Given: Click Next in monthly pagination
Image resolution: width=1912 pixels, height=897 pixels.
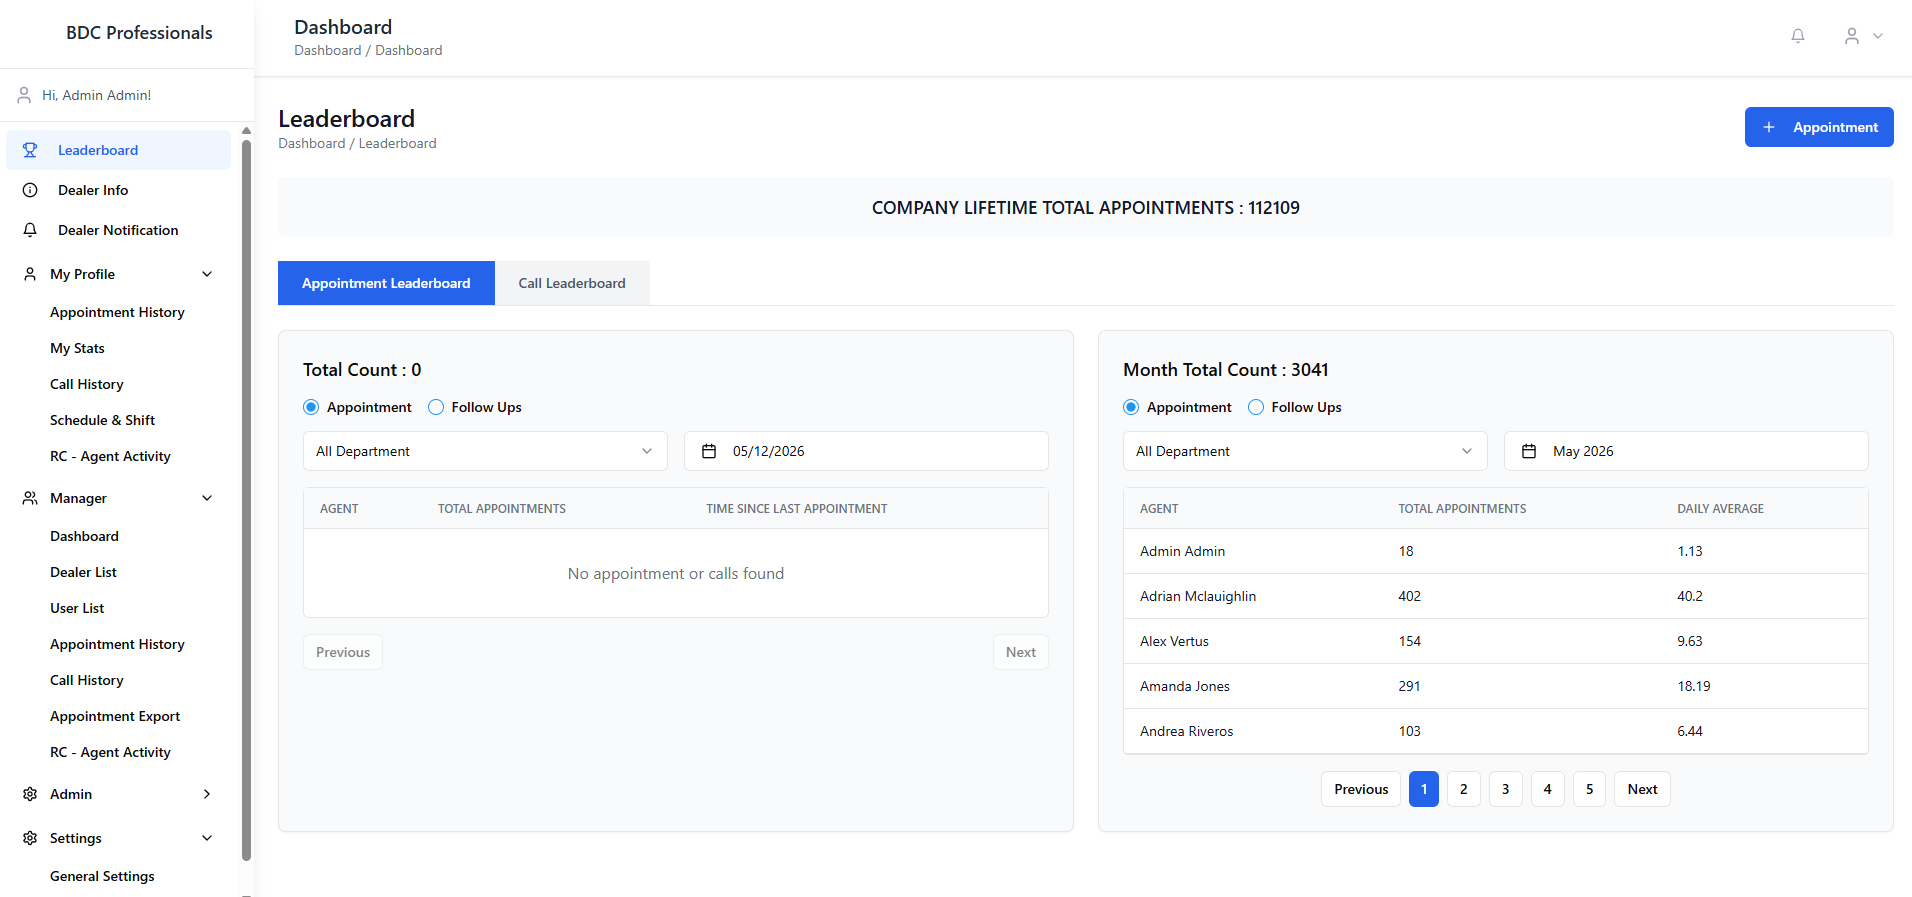Looking at the screenshot, I should coord(1642,789).
